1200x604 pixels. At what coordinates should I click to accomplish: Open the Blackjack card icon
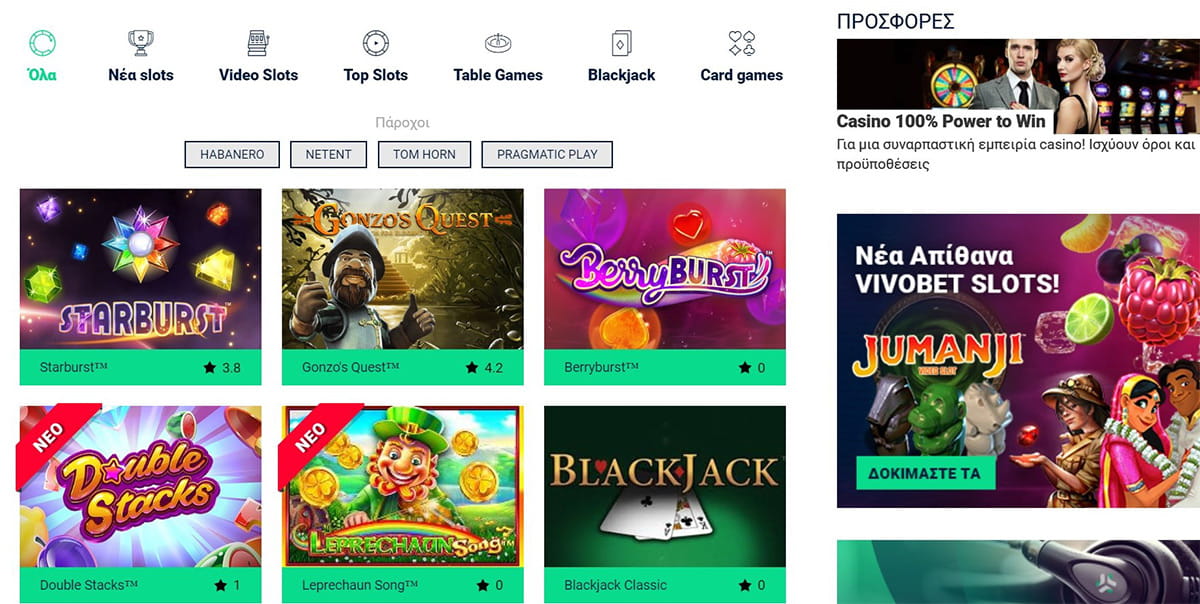(x=621, y=43)
